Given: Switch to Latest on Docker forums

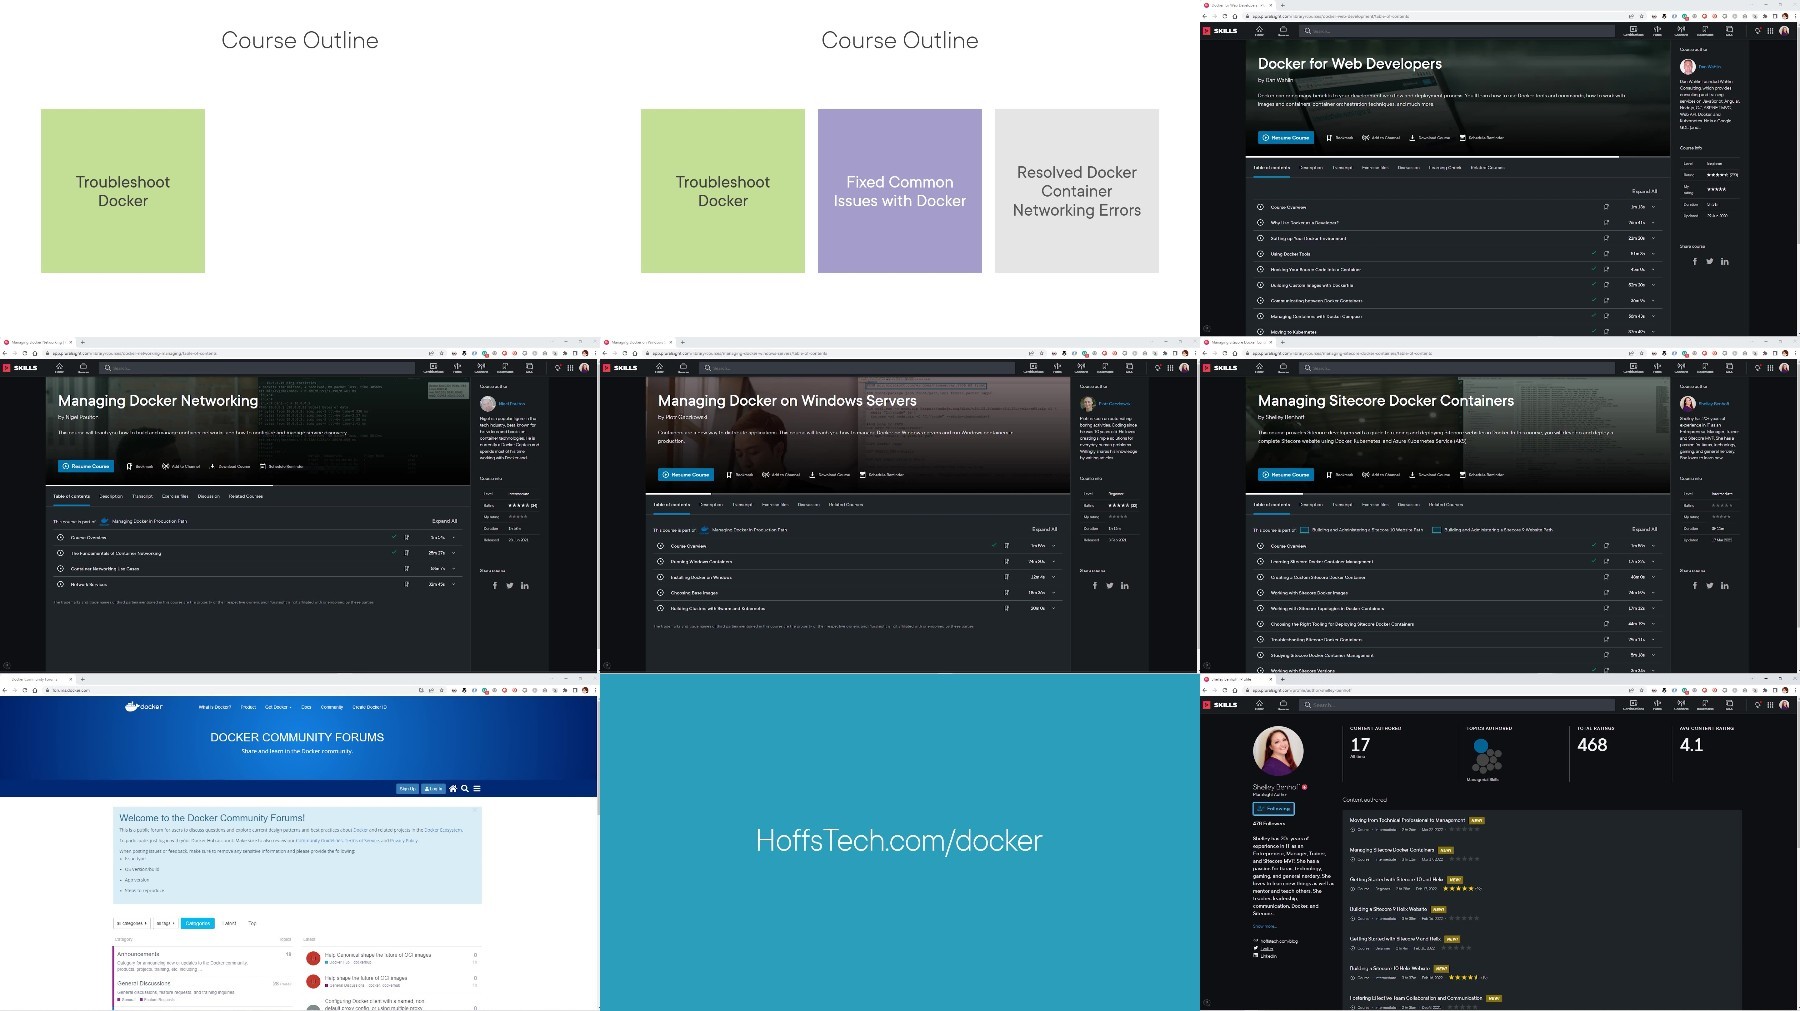Looking at the screenshot, I should 230,923.
